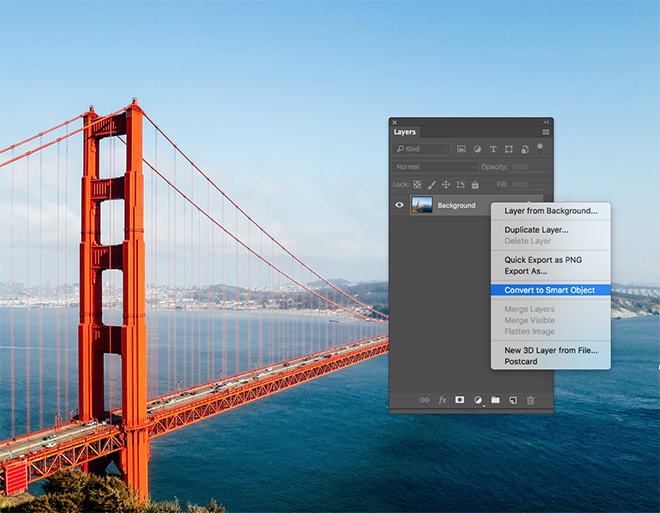This screenshot has height=513, width=660.
Task: Choose Convert to Smart Object
Action: [549, 290]
